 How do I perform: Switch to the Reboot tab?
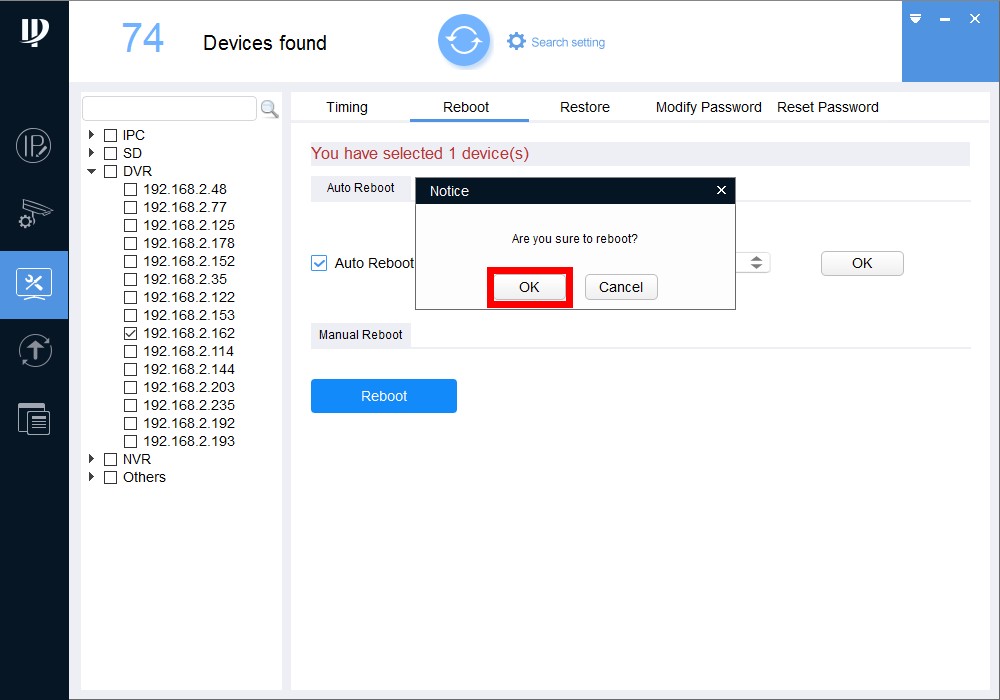(466, 107)
